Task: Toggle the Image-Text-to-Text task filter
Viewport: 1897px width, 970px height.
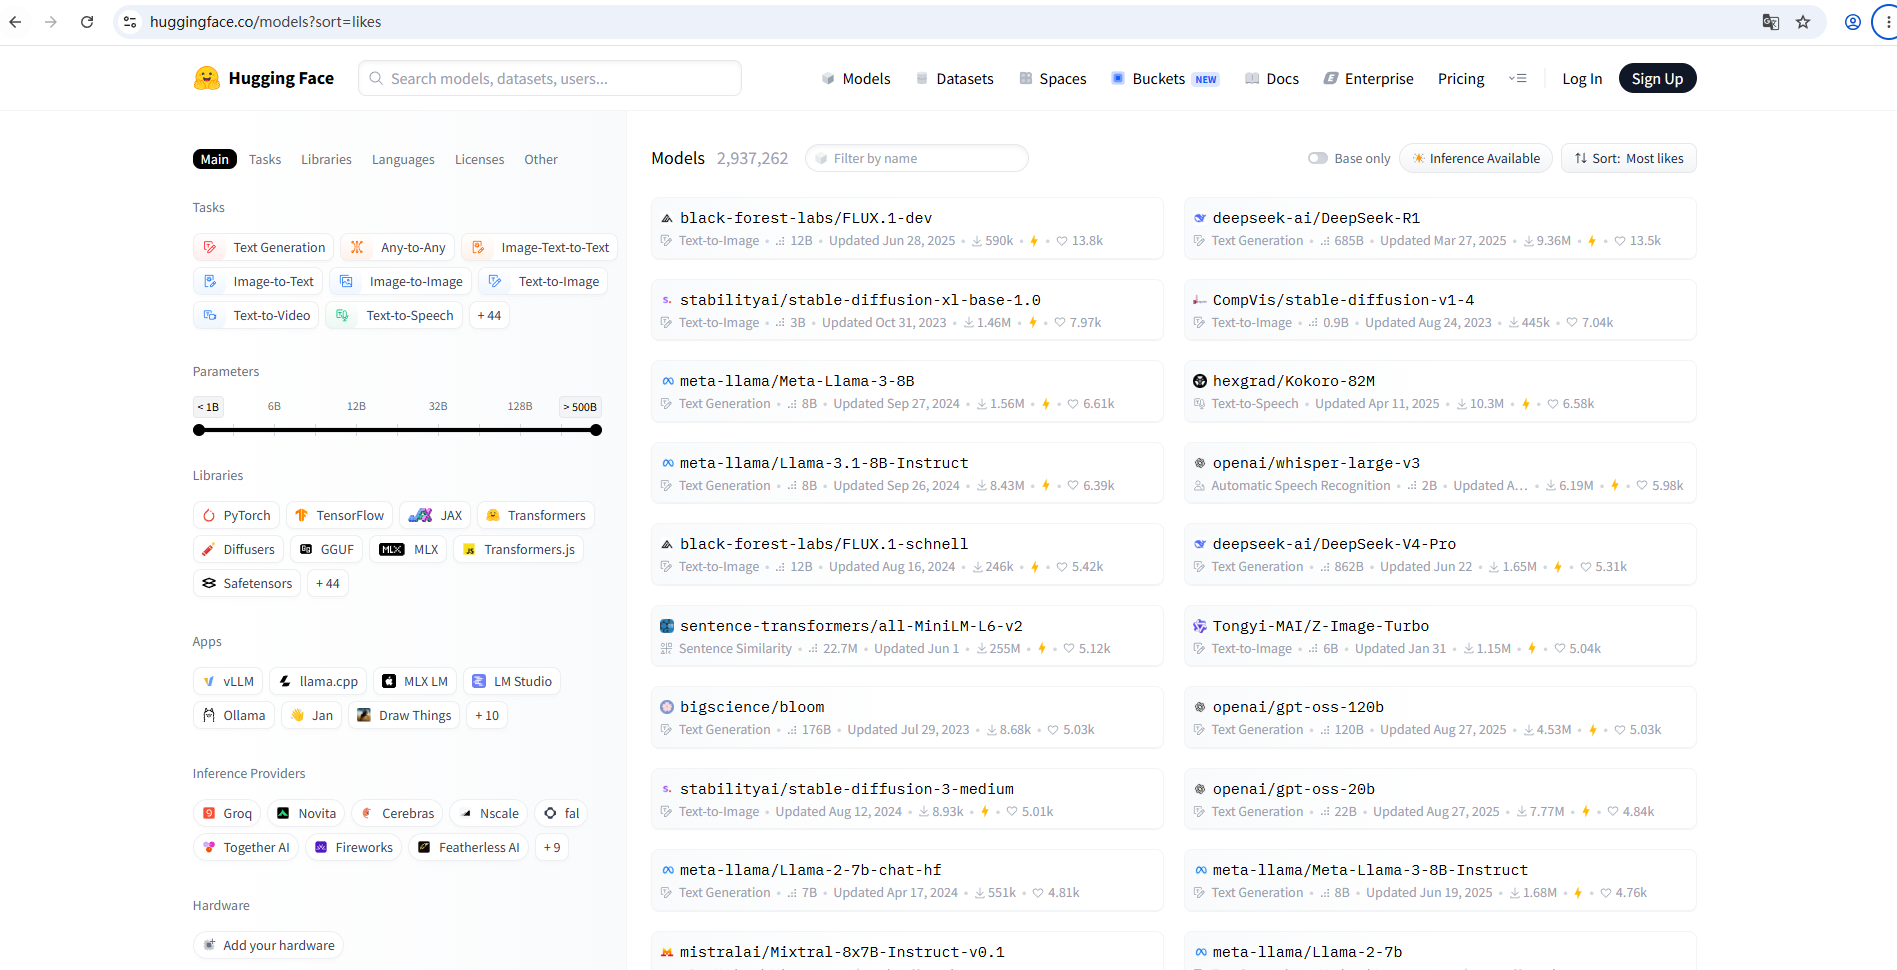Action: [x=540, y=247]
